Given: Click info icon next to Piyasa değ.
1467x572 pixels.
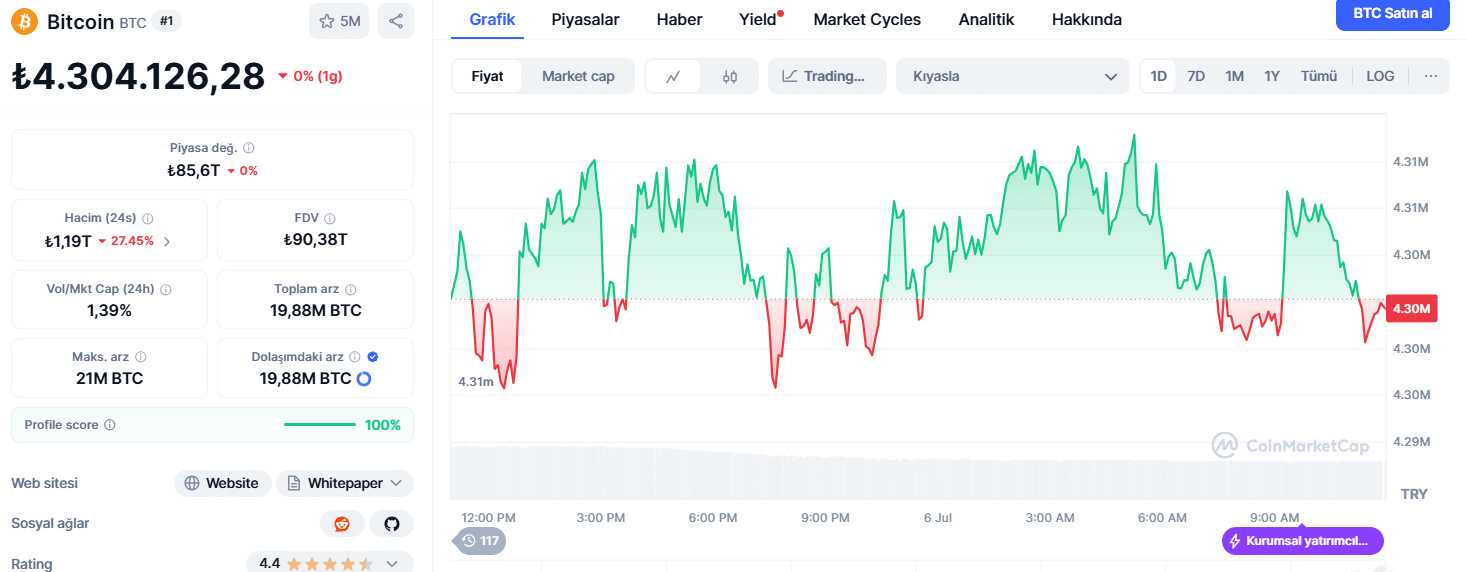Looking at the screenshot, I should (249, 148).
